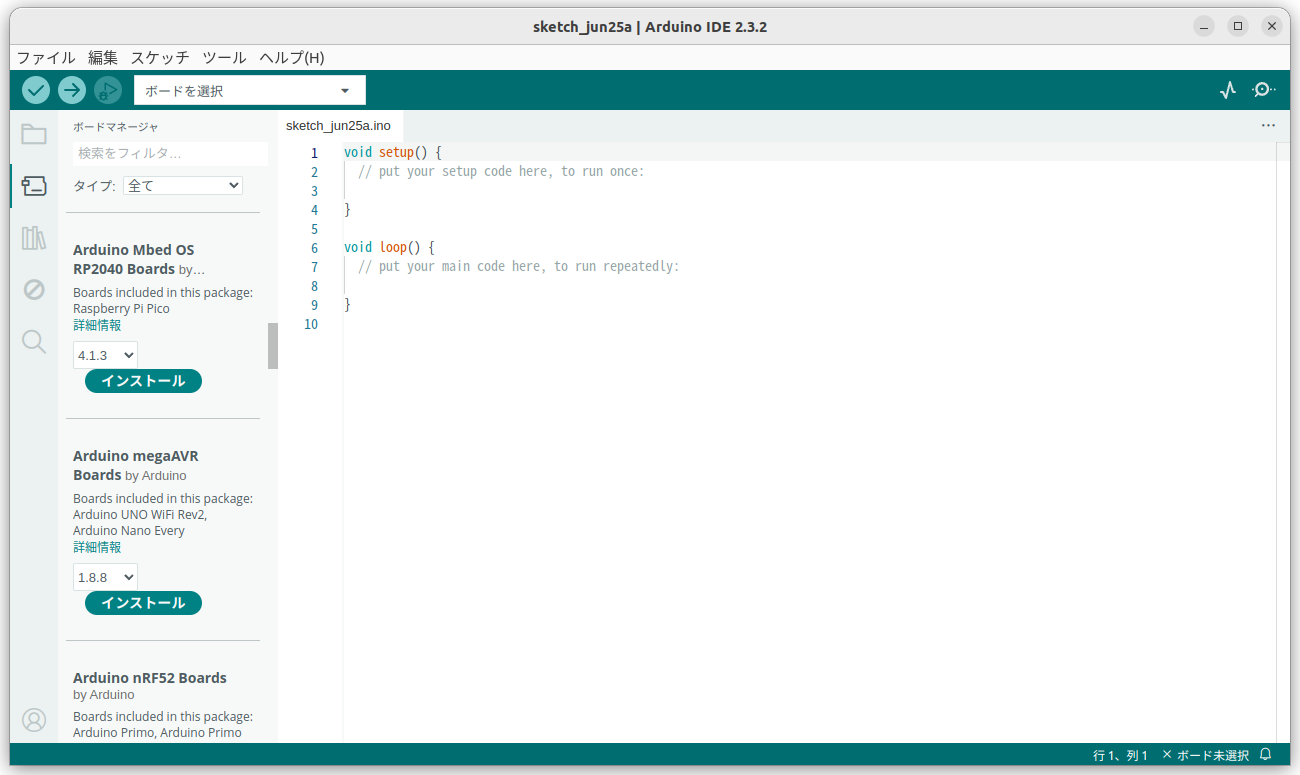Open the Debug sidebar panel
Screen dimensions: 1300x775
click(x=33, y=289)
